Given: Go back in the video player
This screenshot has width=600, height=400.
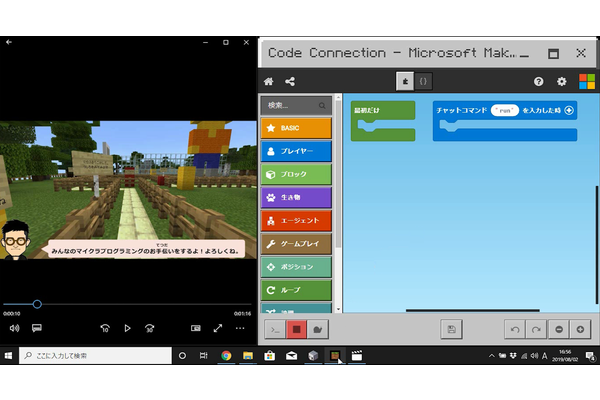Looking at the screenshot, I should (9, 42).
